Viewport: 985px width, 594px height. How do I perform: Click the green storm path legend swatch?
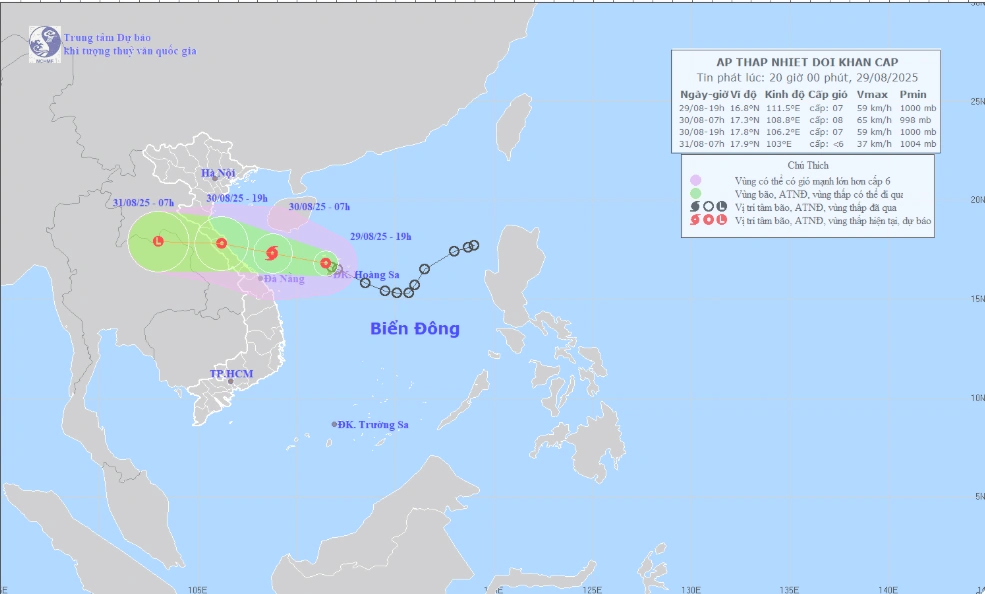click(695, 193)
